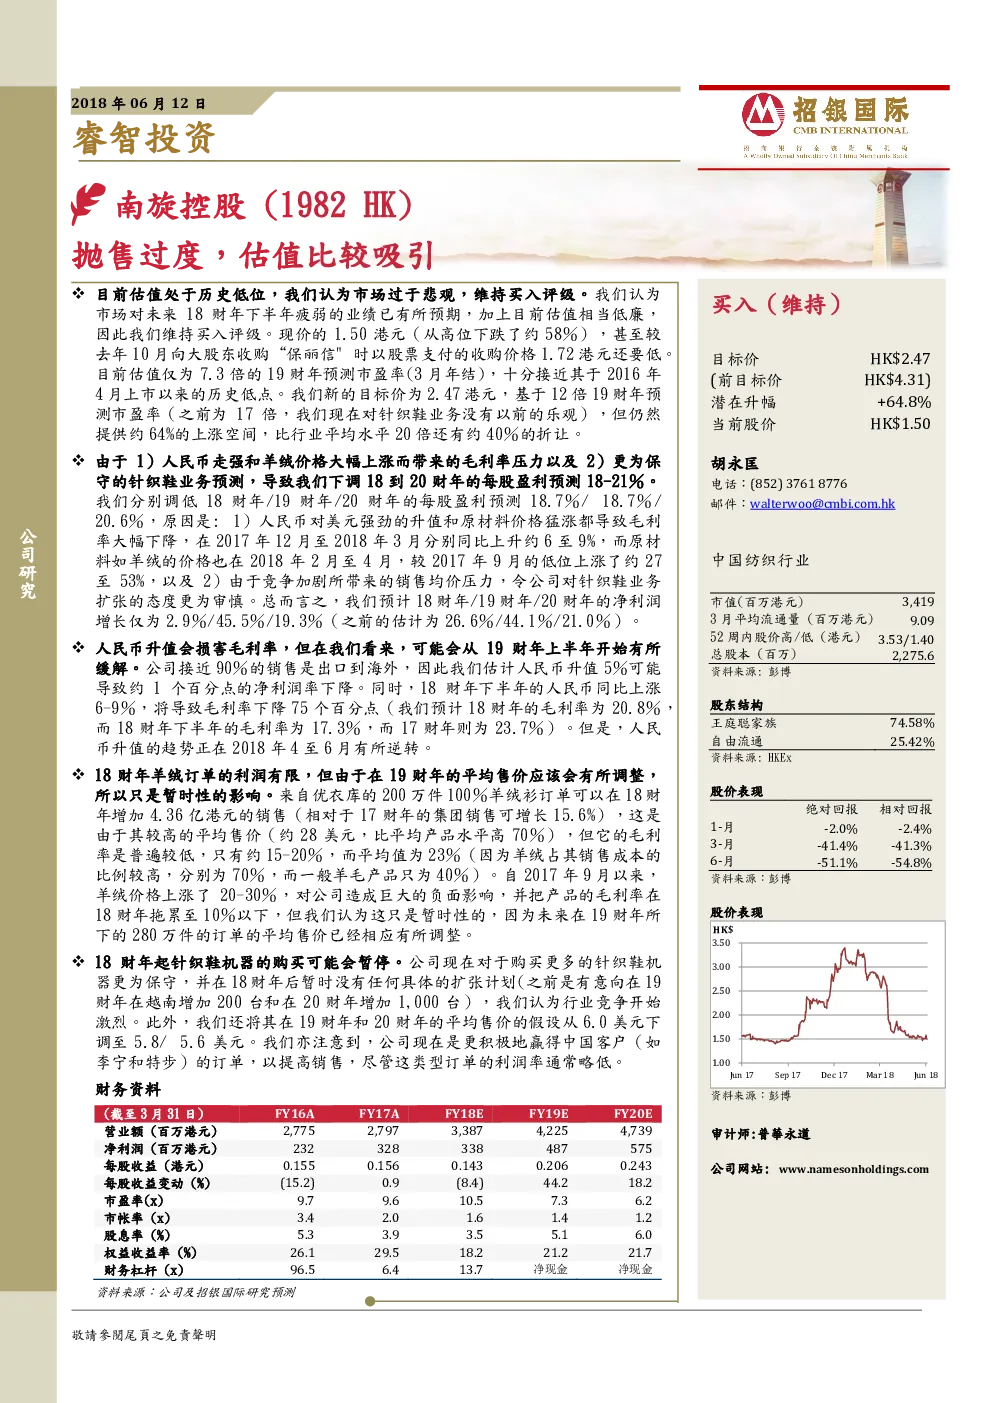Viewport: 992px width, 1403px height.
Task: Select the FY18E column header
Action: coord(464,1113)
